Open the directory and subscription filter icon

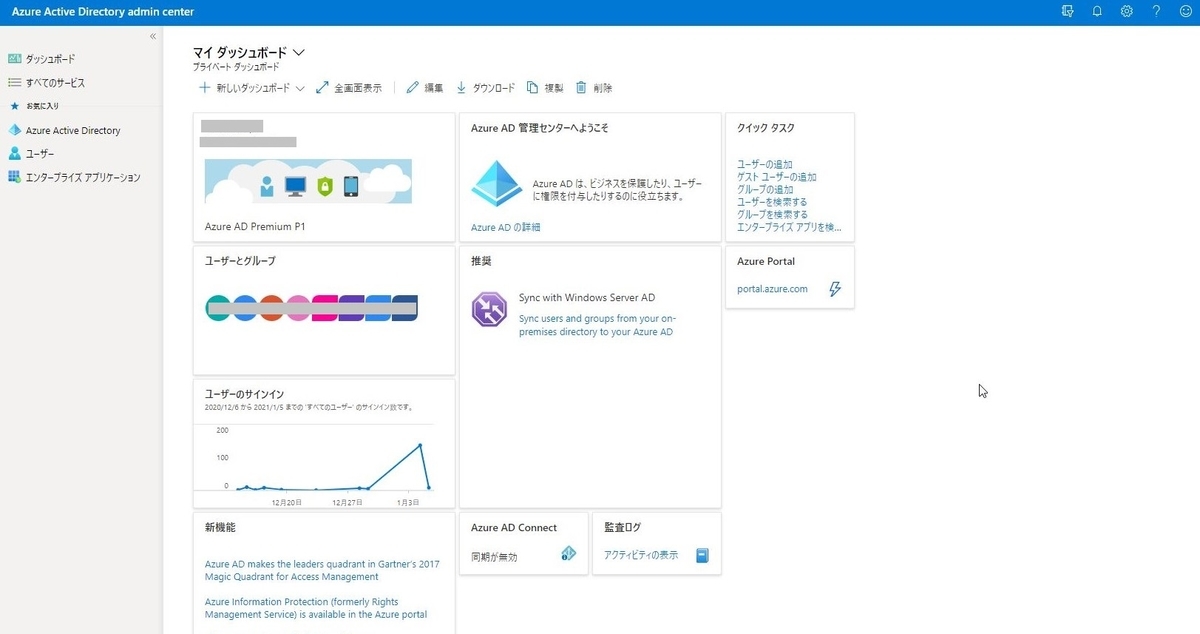tap(1067, 11)
